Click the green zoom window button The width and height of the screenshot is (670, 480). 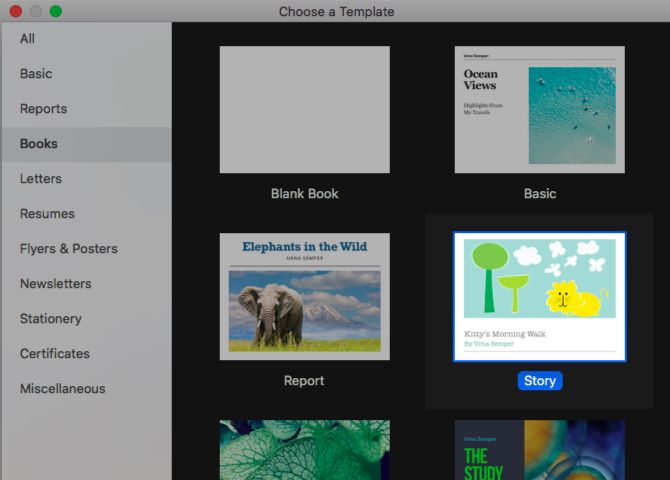pos(56,11)
